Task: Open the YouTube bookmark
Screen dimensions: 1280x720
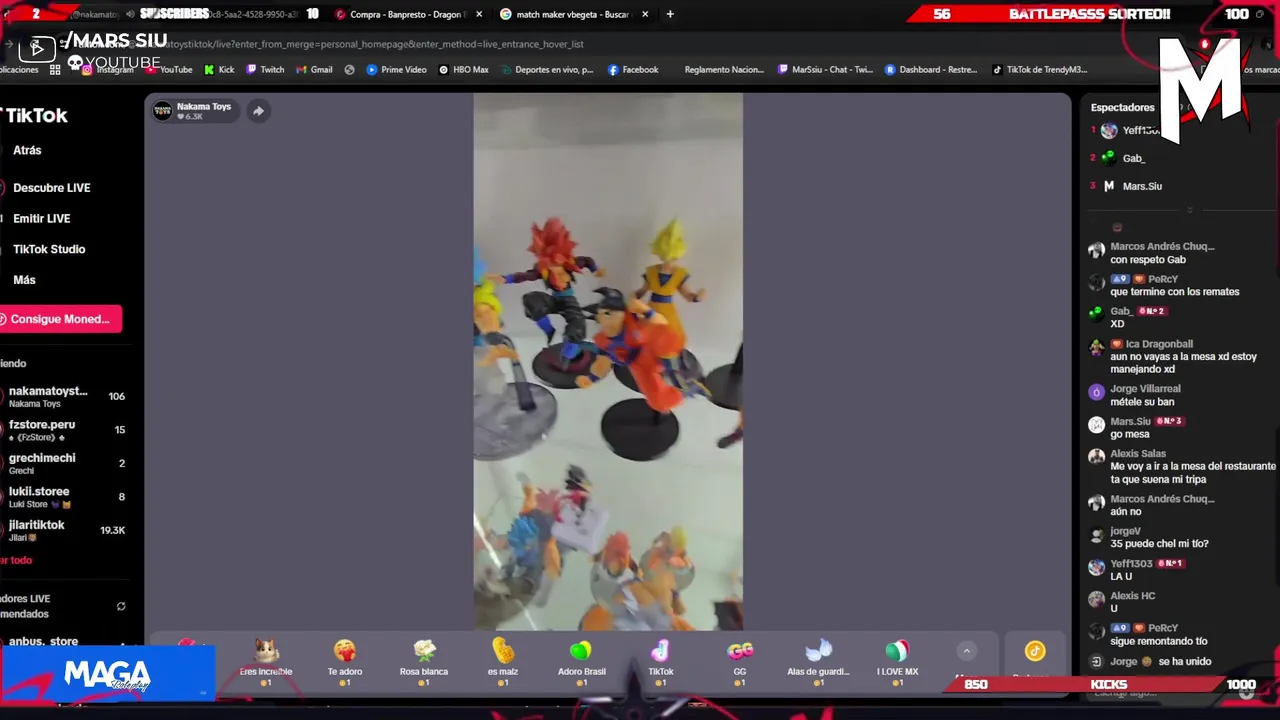Action: pos(168,70)
